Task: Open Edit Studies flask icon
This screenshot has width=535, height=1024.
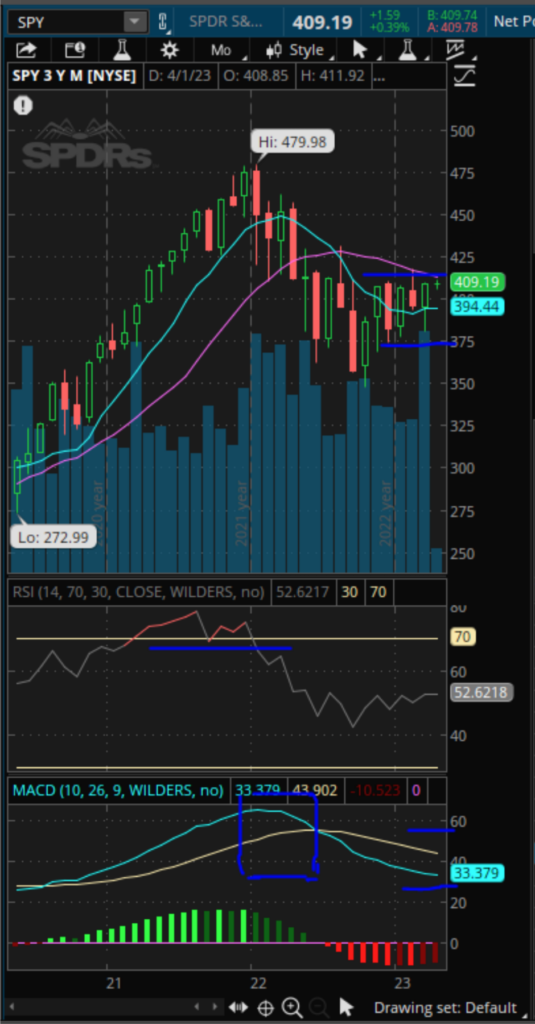Action: tap(120, 50)
